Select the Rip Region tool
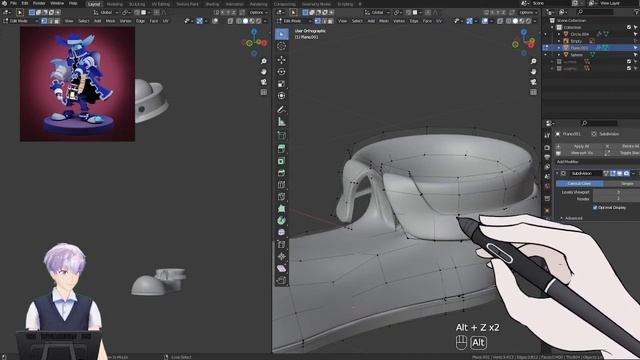Screen dimensions: 640x360 click(281, 280)
